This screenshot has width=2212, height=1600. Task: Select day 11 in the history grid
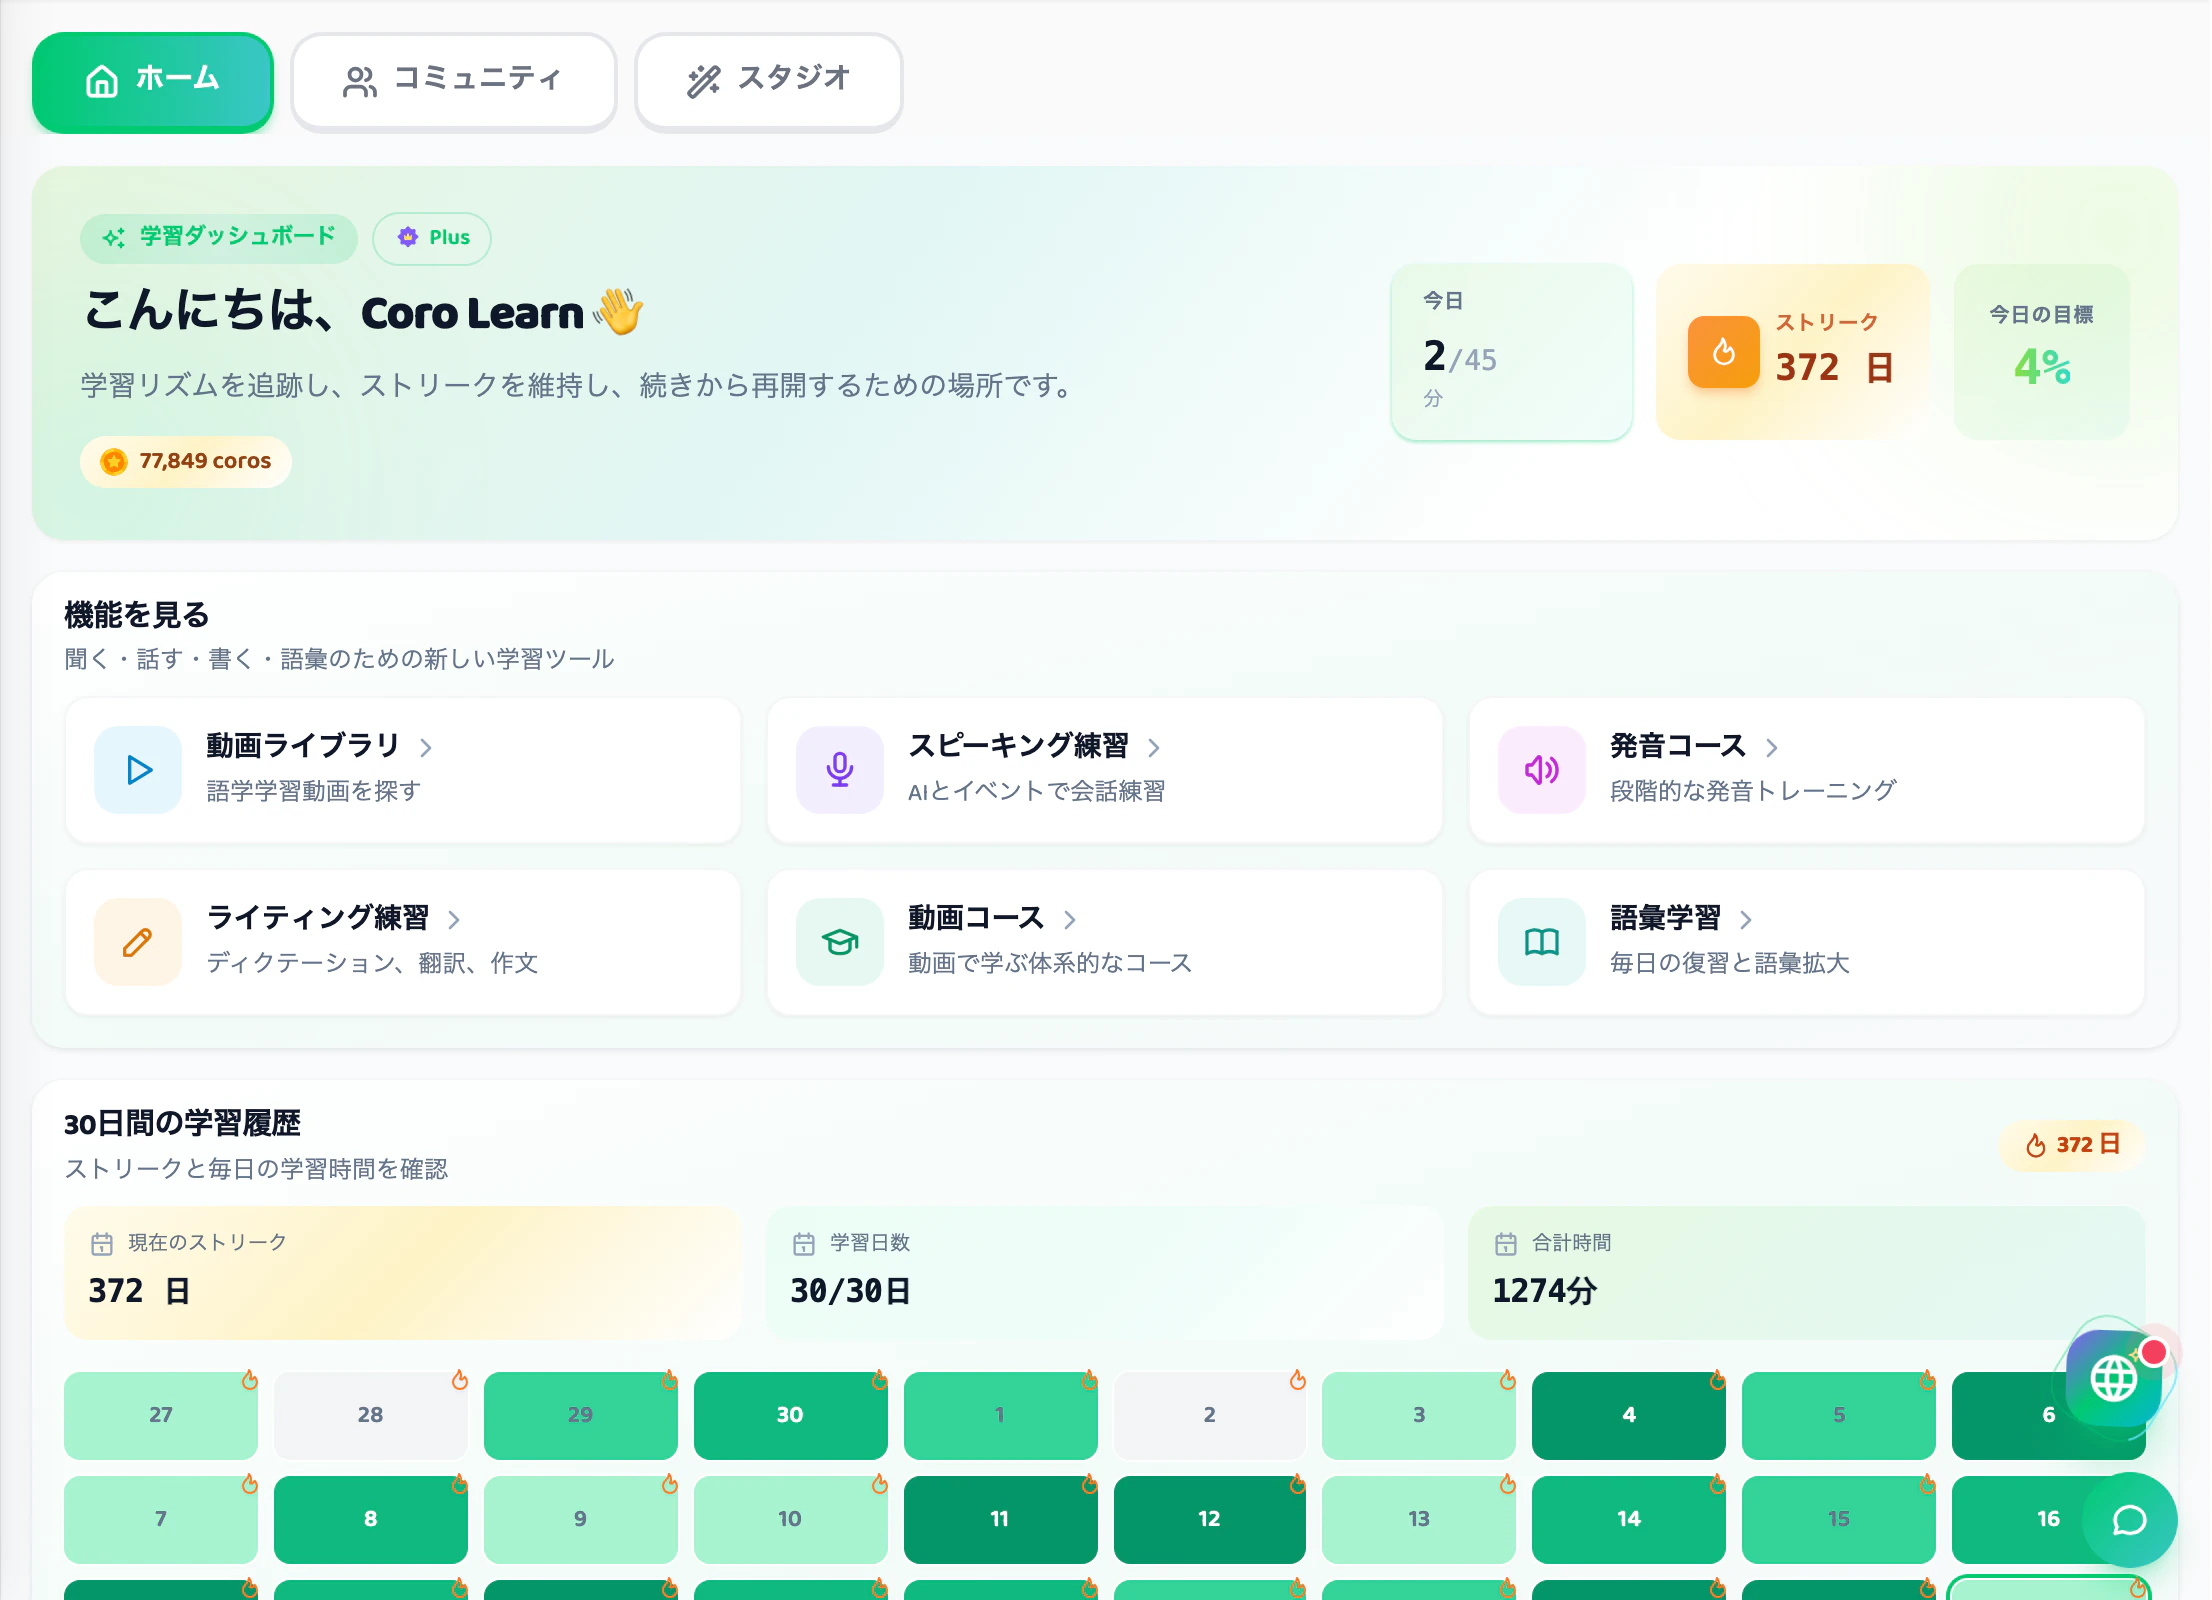click(1000, 1519)
